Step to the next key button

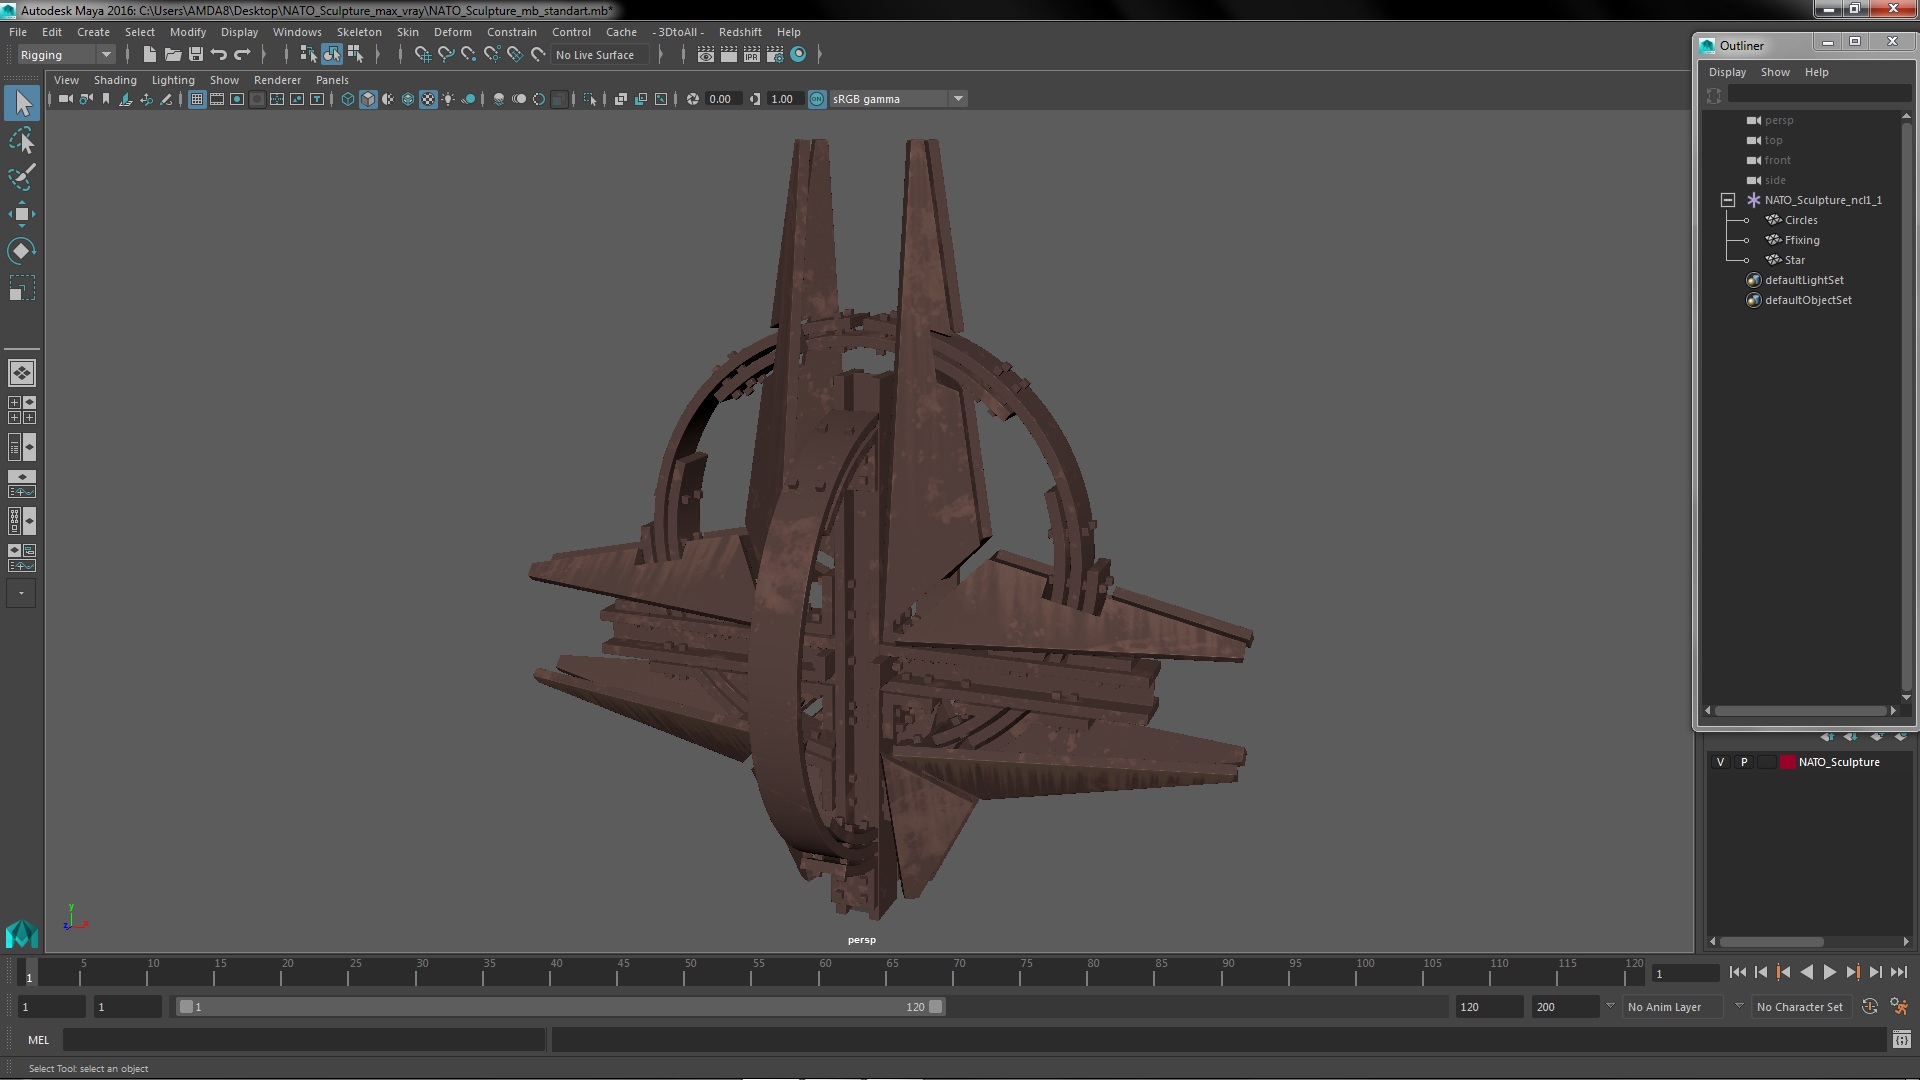pos(1852,972)
